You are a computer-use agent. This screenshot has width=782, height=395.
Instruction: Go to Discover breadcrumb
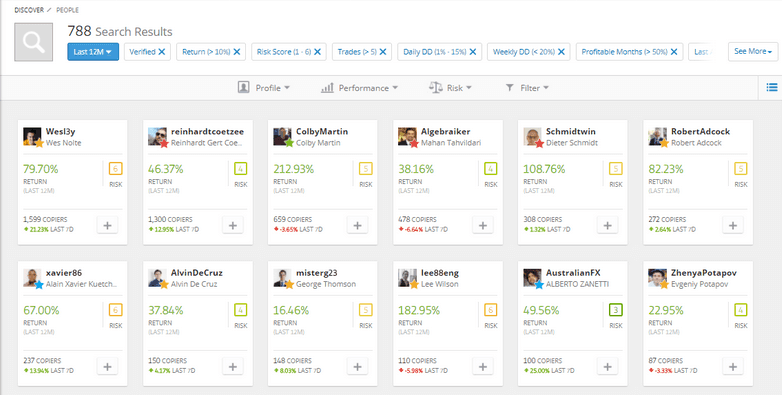(x=28, y=10)
